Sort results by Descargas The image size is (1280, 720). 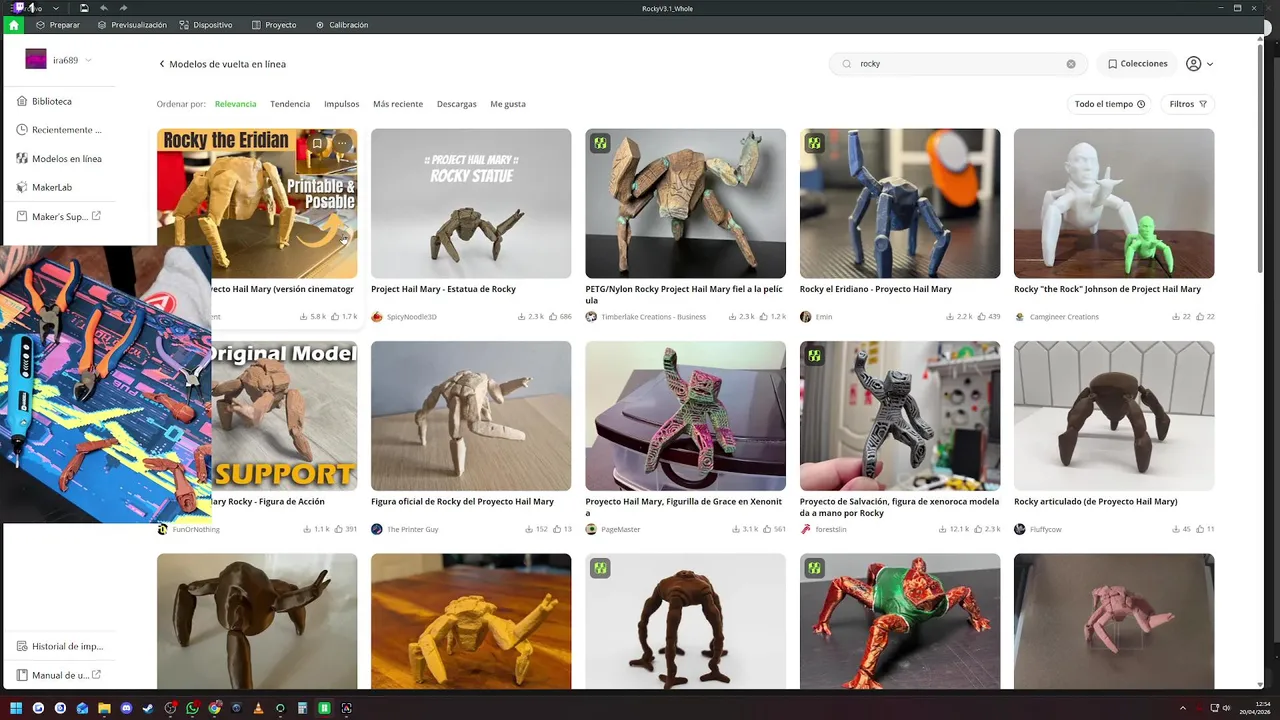tap(456, 104)
